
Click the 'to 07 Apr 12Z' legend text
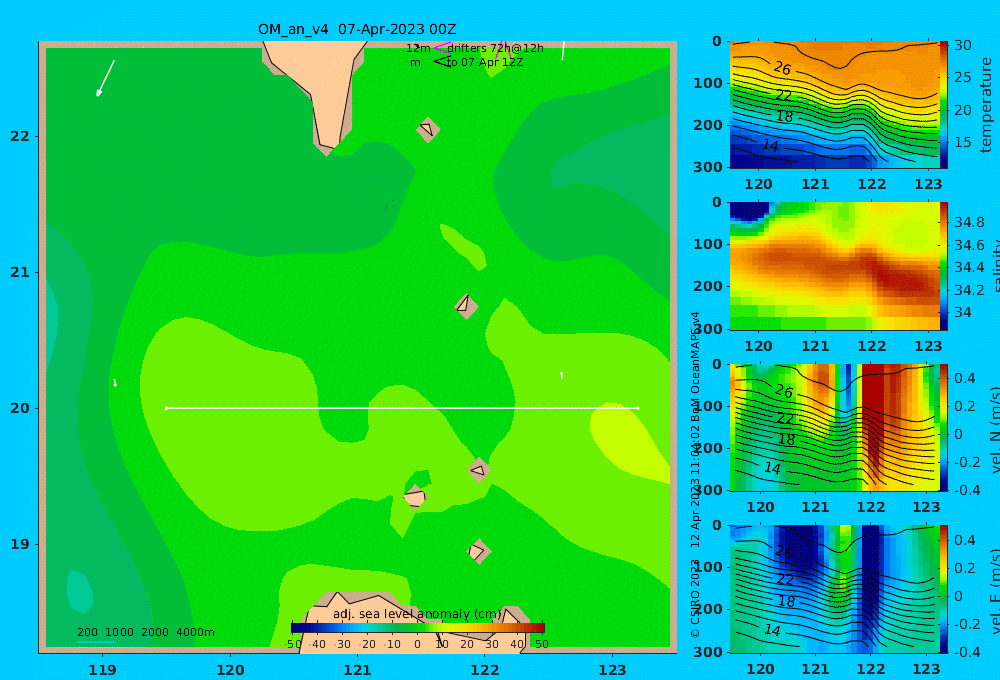pyautogui.click(x=485, y=62)
